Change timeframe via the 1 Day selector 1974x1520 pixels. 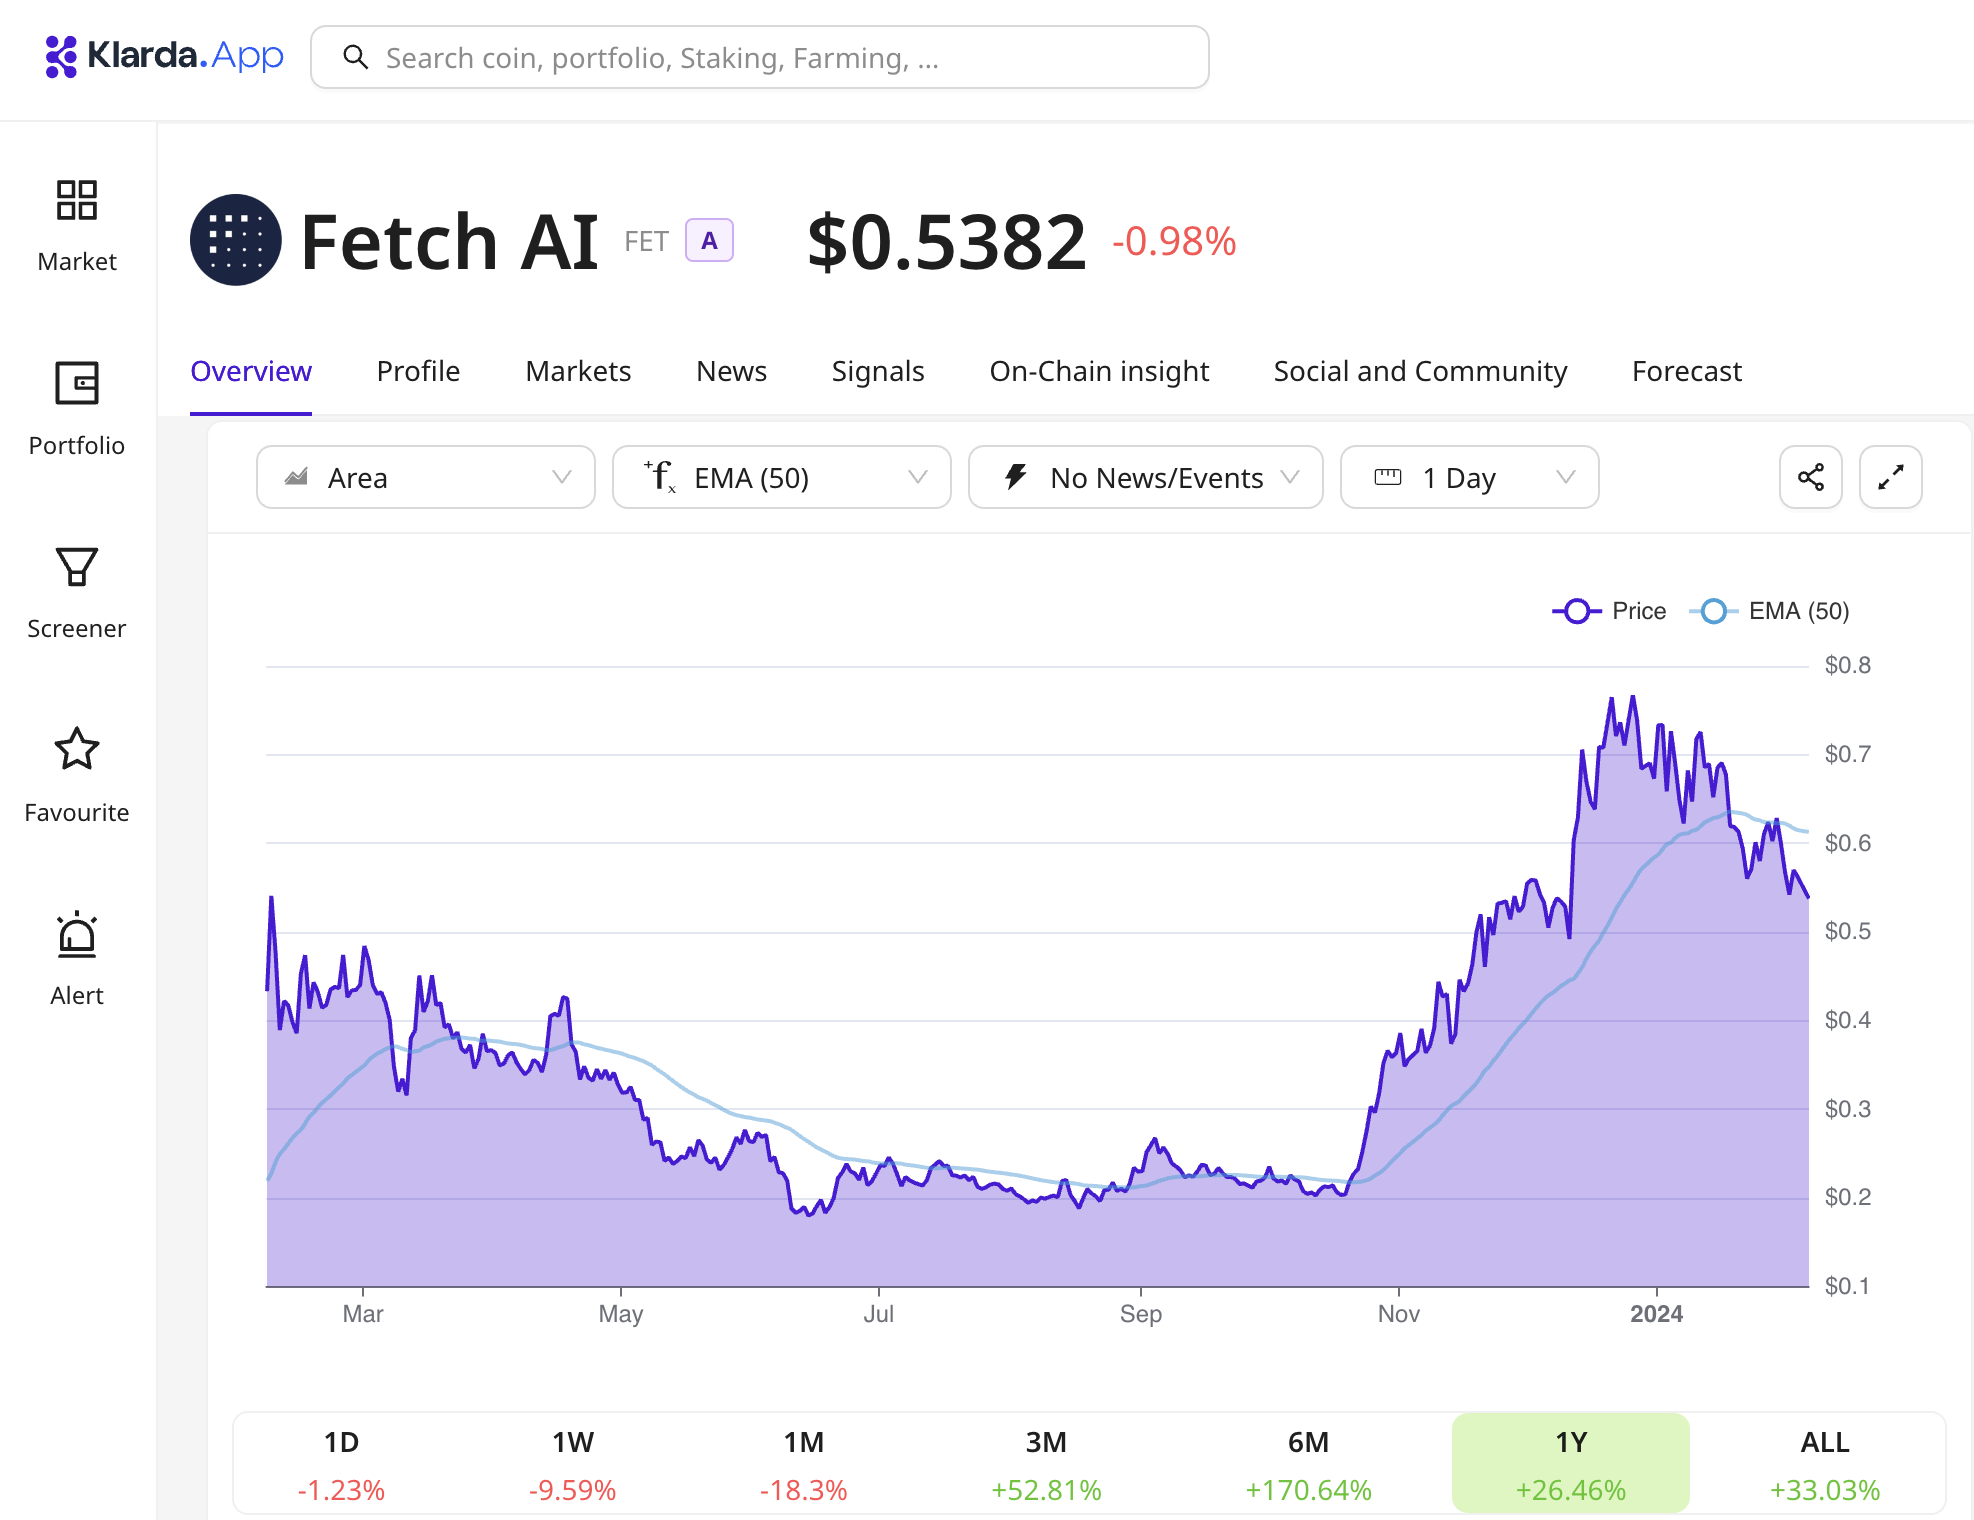(x=1469, y=477)
